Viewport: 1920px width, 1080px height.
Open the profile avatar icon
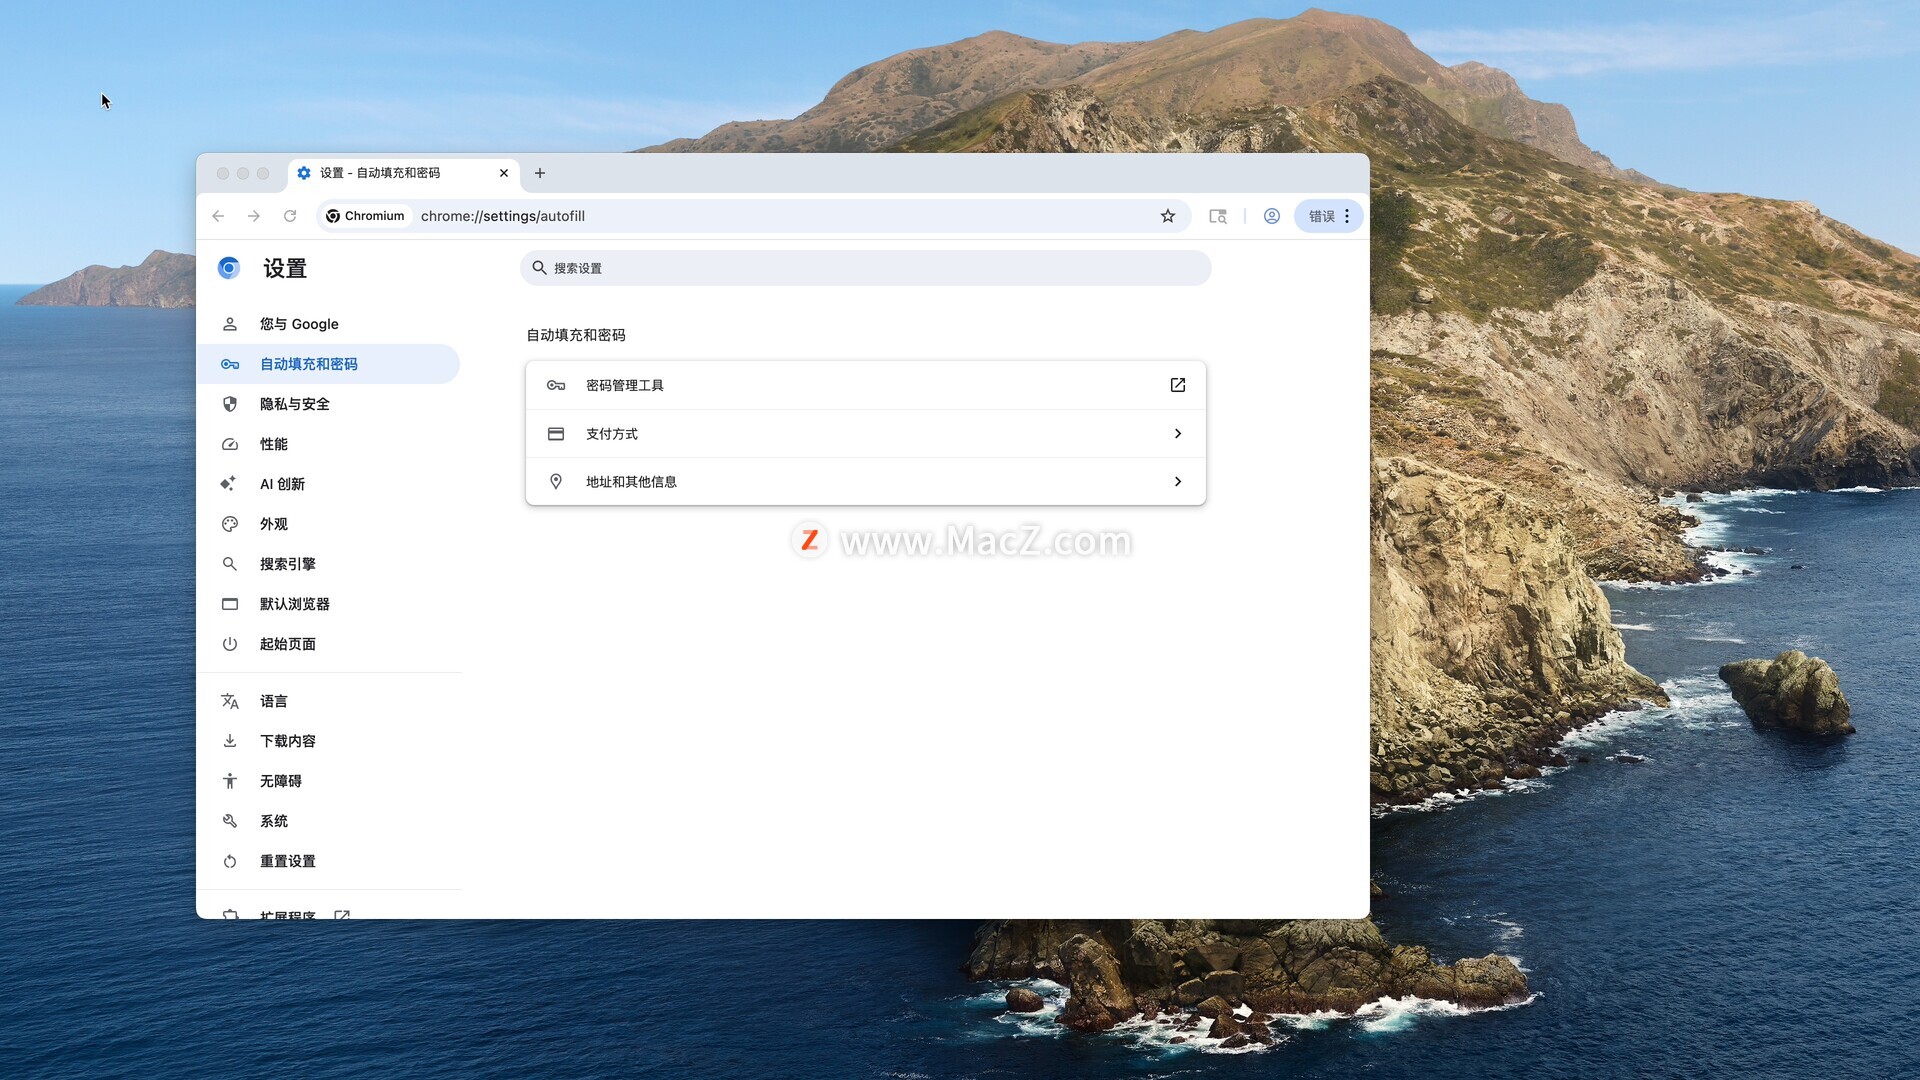point(1271,216)
